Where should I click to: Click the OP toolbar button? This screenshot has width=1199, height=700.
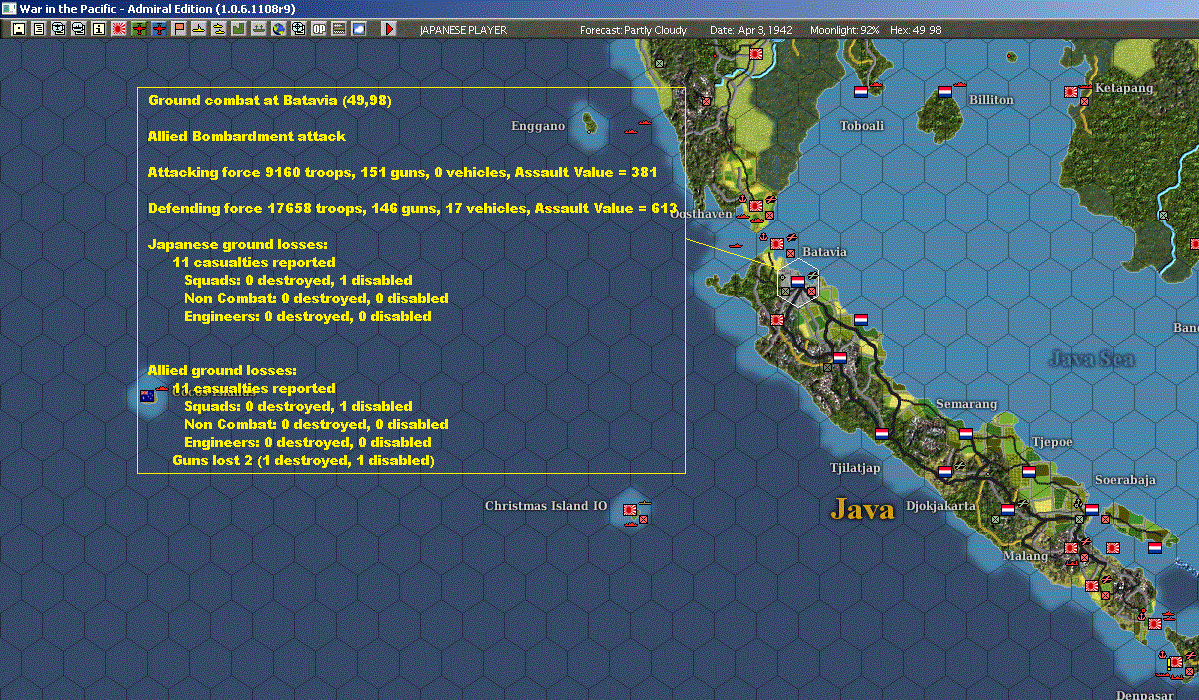(x=319, y=29)
